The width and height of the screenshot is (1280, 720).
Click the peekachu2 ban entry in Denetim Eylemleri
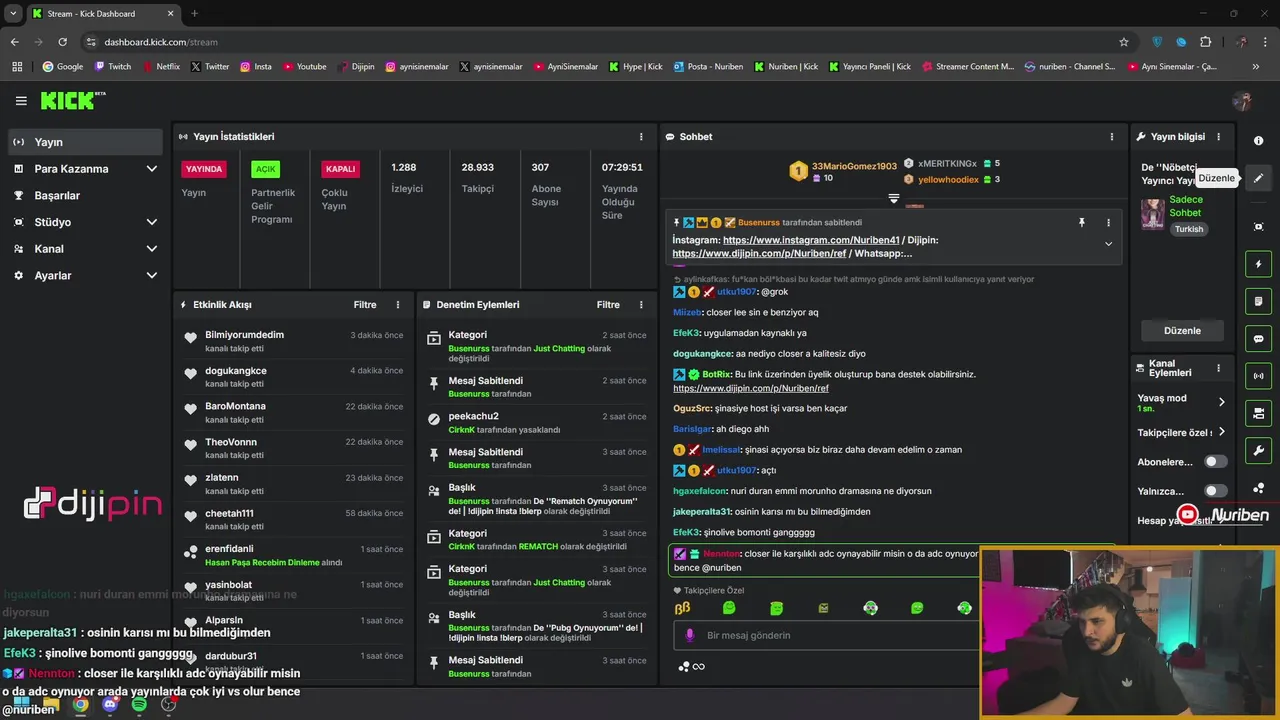click(x=536, y=422)
